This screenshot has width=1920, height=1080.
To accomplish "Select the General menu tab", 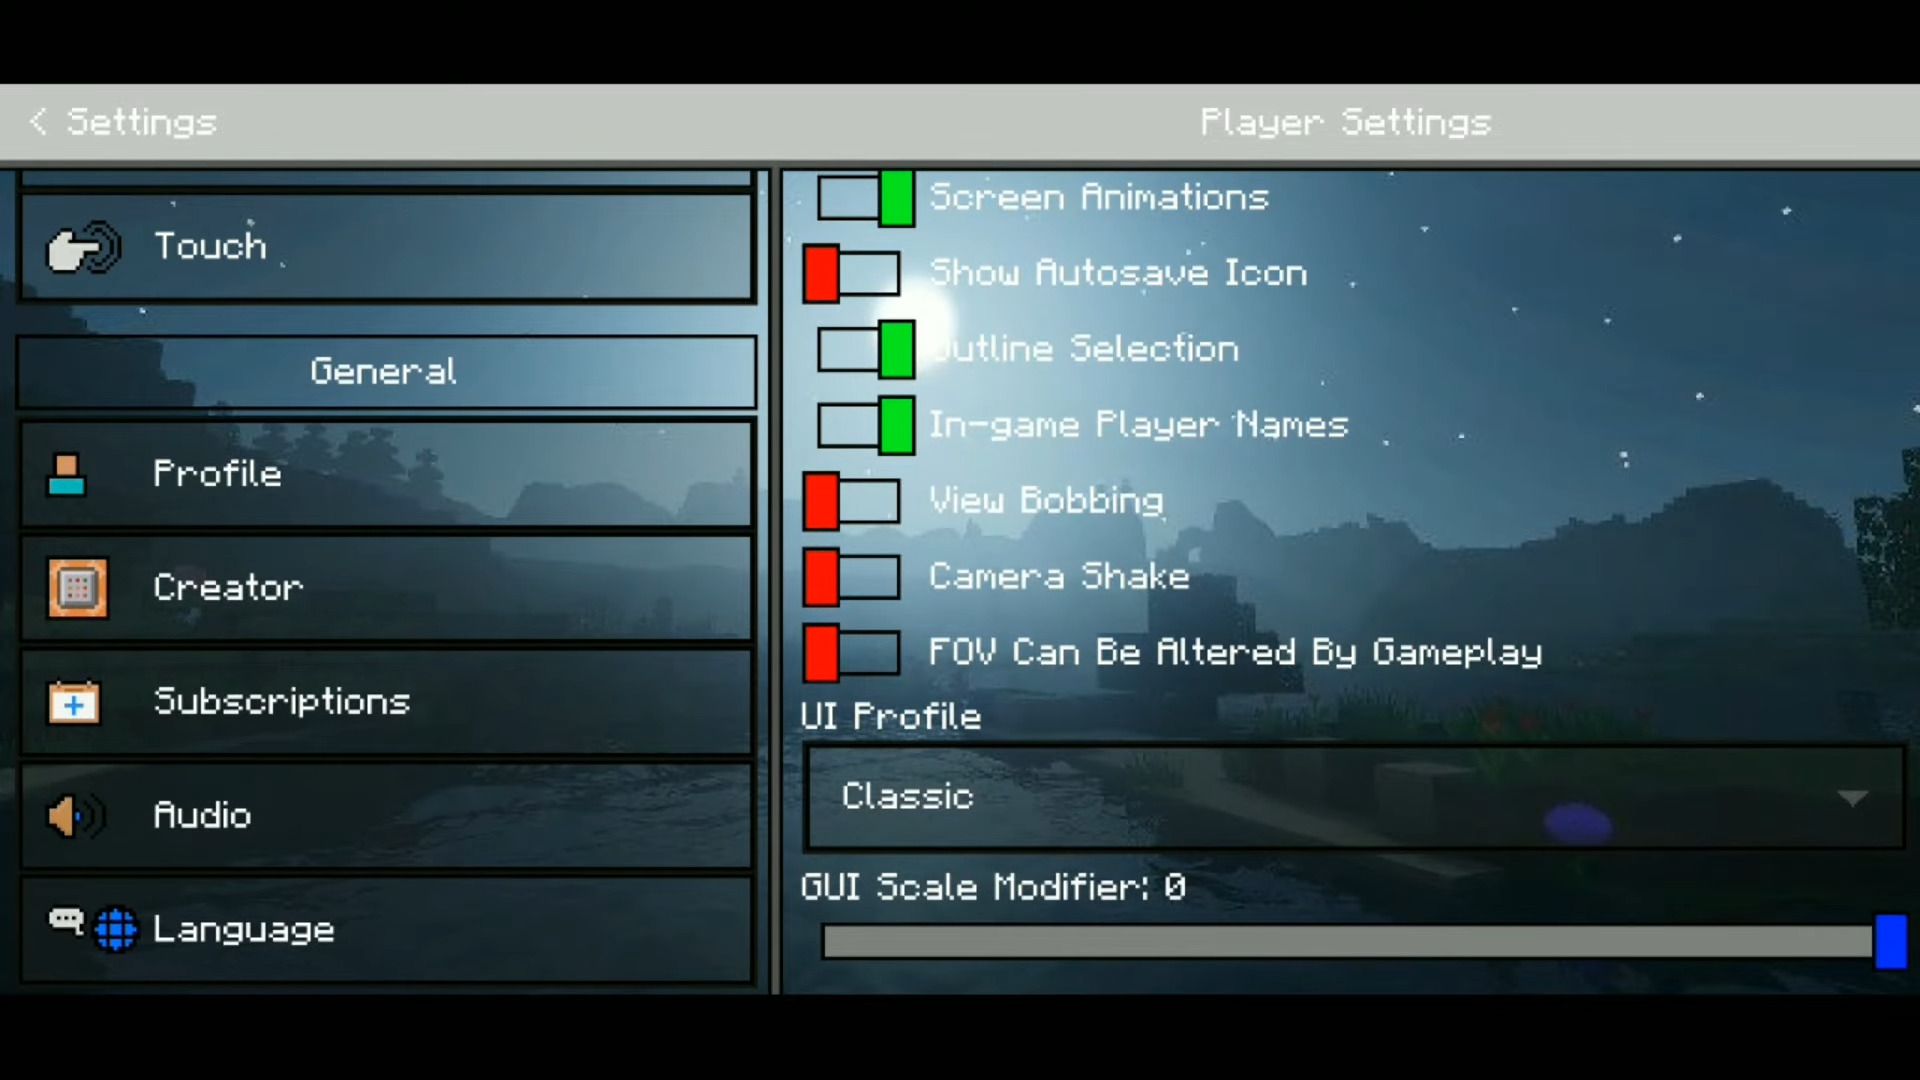I will click(385, 369).
